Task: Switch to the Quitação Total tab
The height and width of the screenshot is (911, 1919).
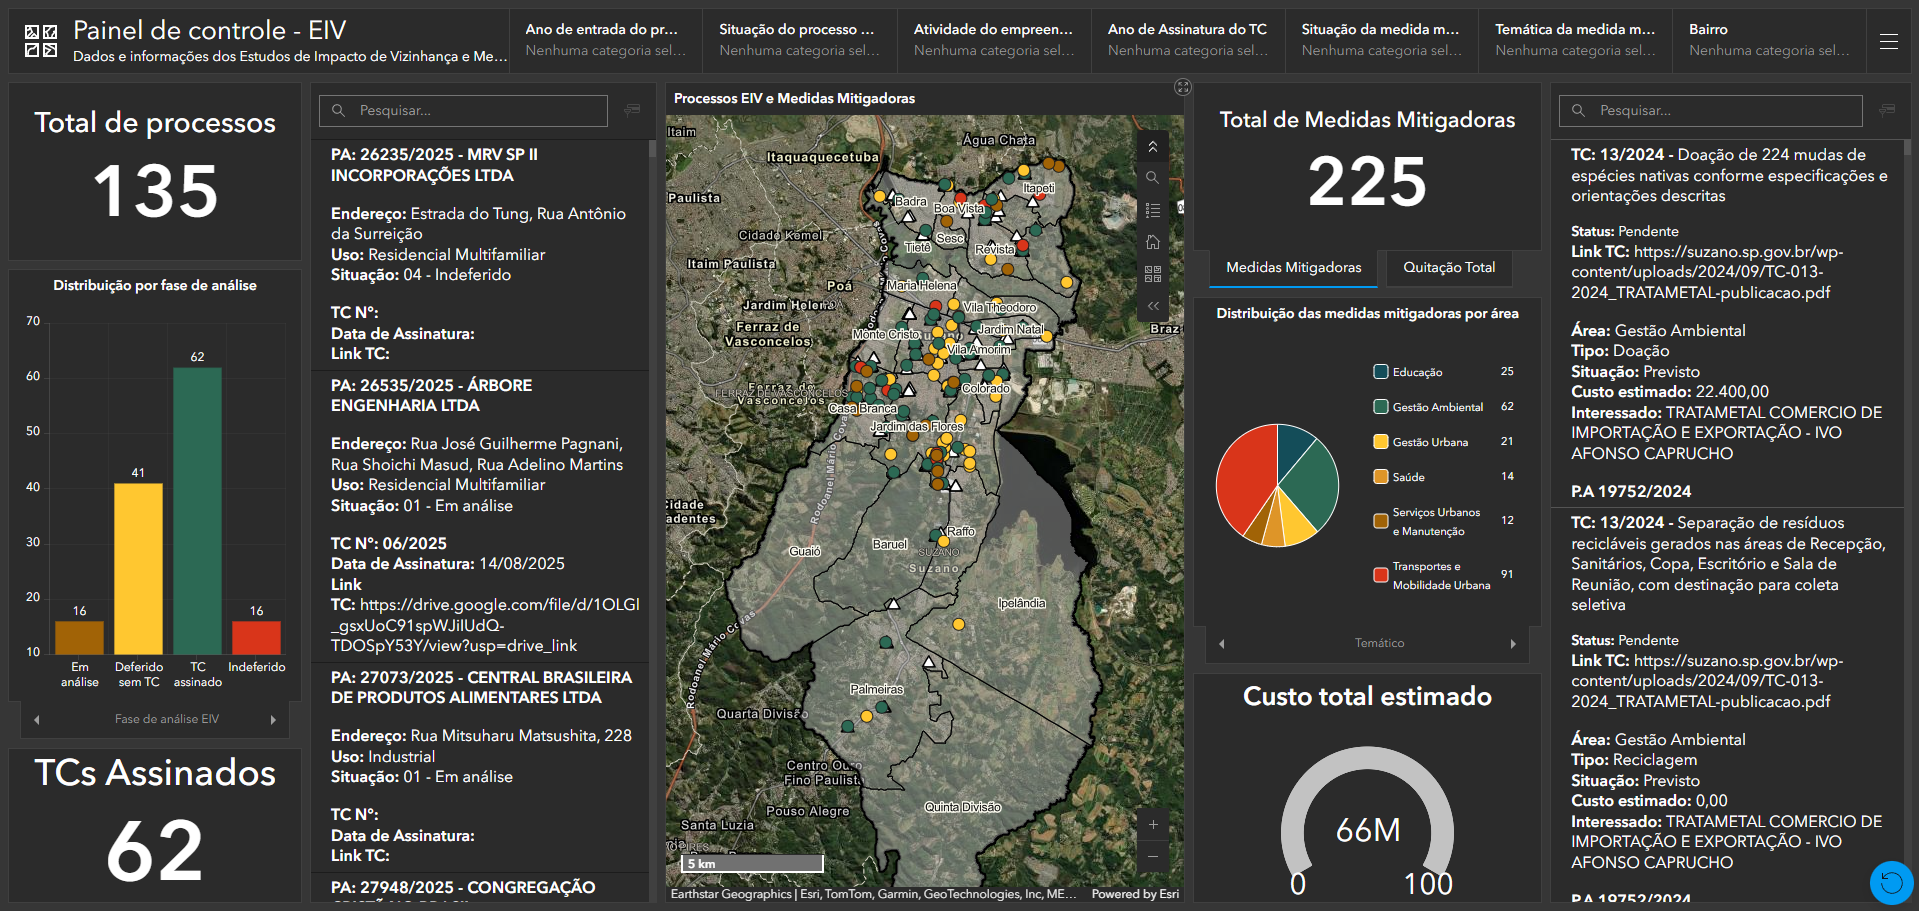Action: point(1448,268)
